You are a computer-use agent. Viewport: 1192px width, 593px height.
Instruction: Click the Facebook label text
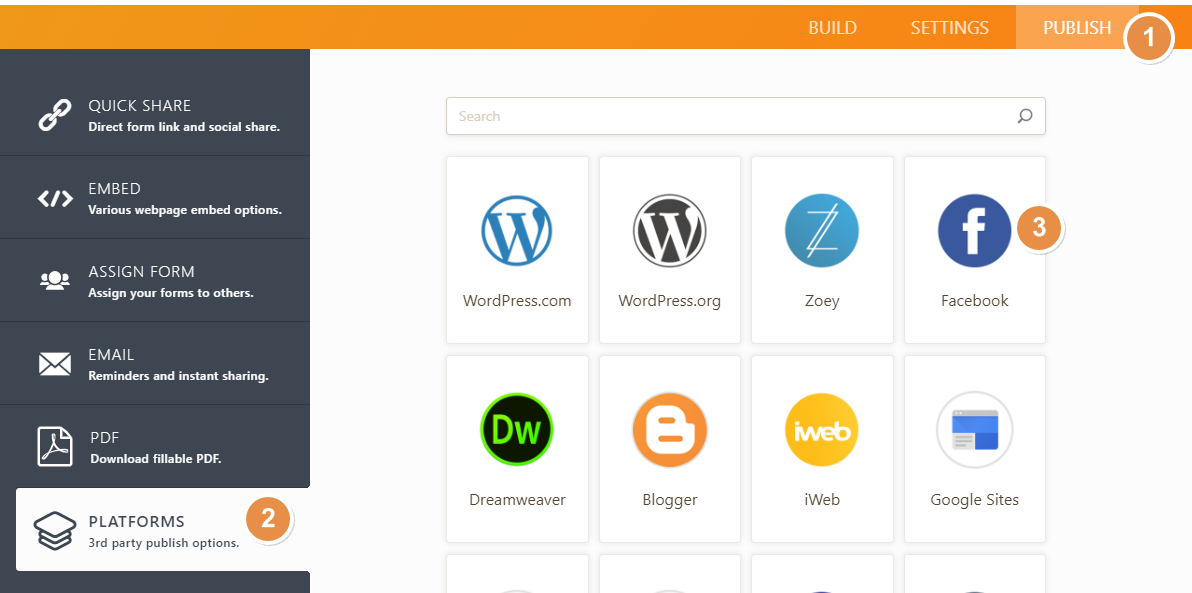[974, 301]
